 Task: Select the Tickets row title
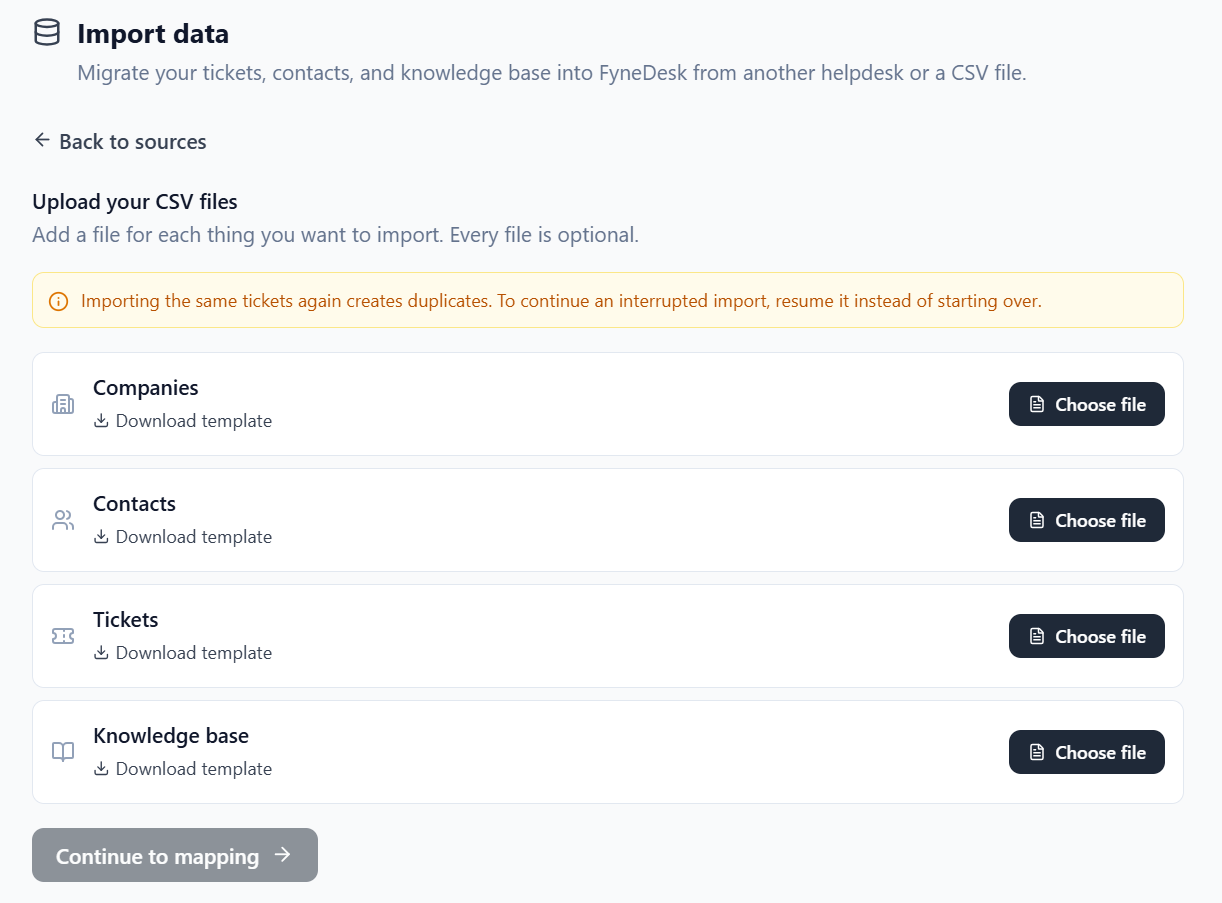click(x=126, y=620)
